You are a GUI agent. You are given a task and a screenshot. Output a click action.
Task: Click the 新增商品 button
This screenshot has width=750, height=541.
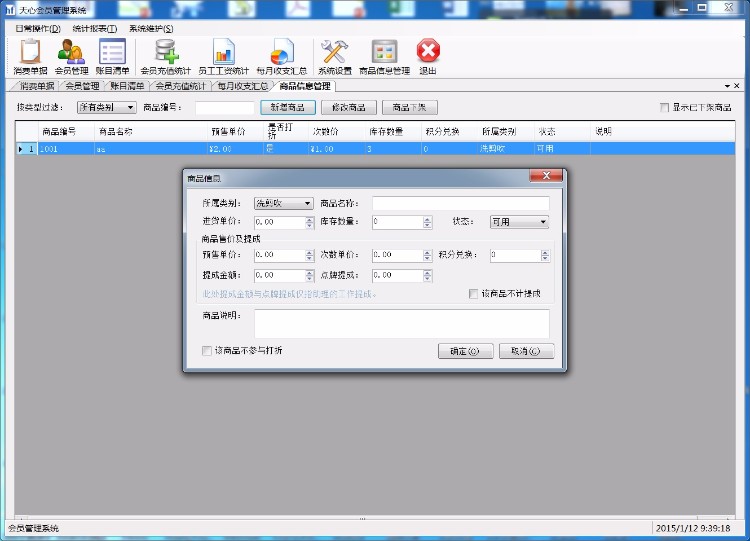[x=287, y=108]
